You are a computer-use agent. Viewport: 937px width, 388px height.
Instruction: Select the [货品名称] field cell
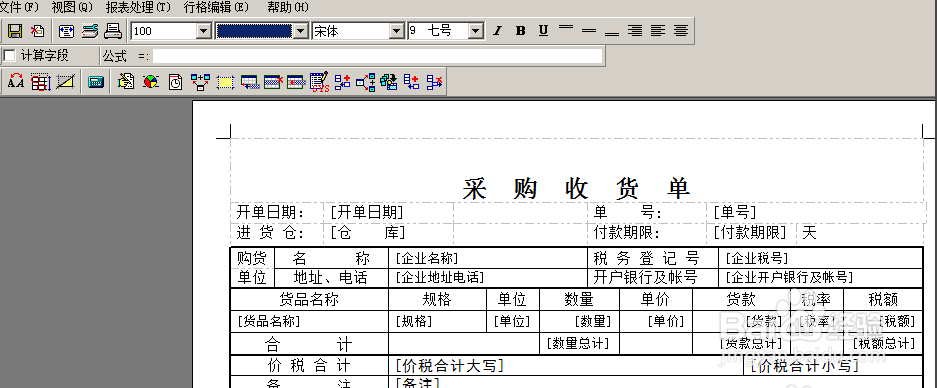tap(310, 322)
